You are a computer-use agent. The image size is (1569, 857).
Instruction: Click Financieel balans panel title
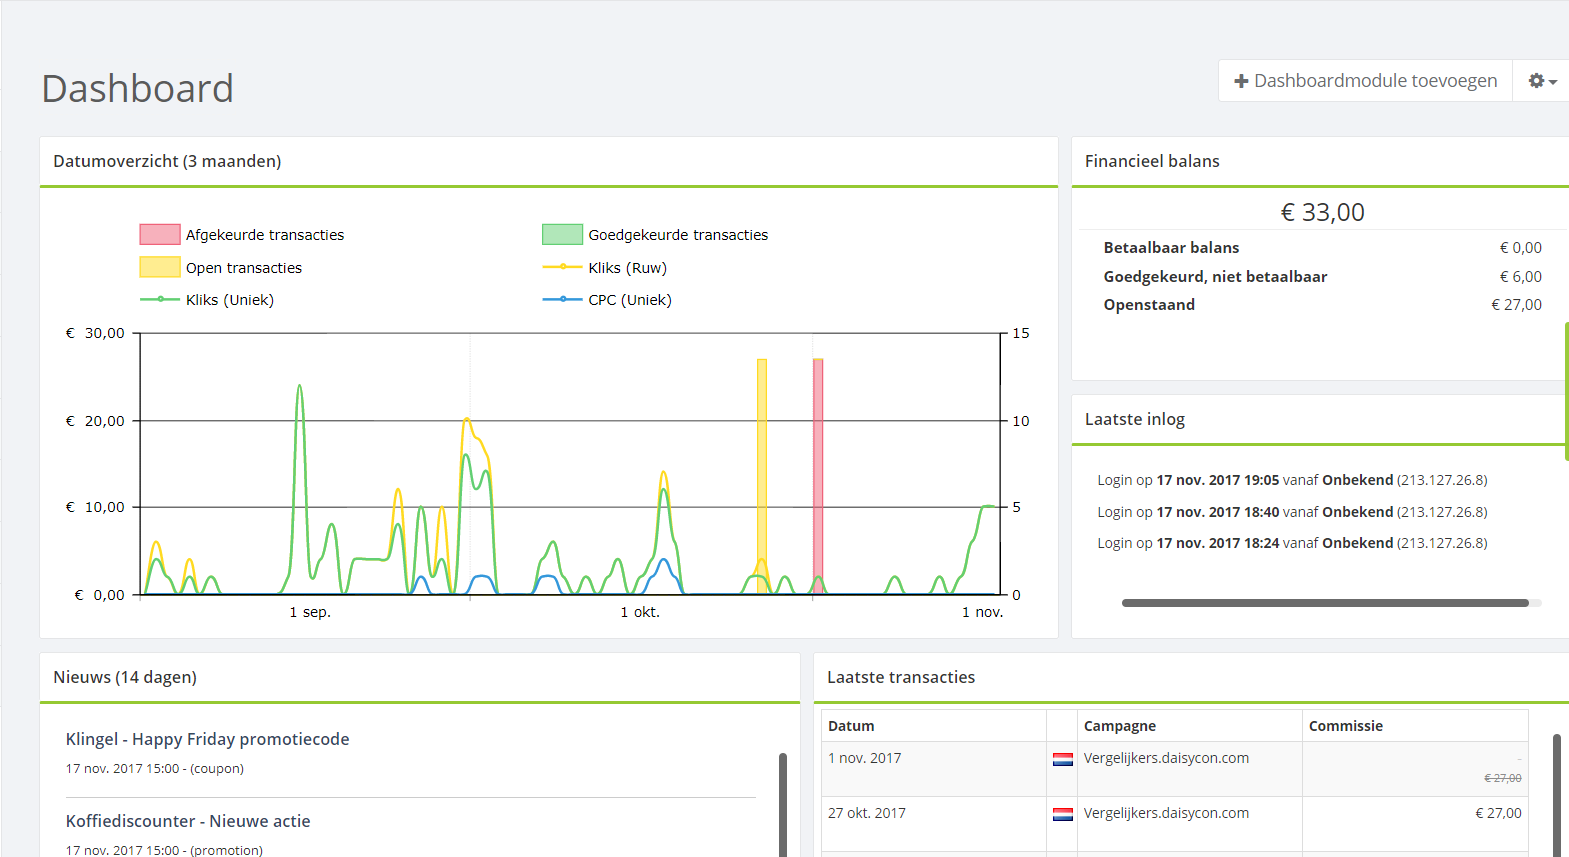pos(1152,161)
